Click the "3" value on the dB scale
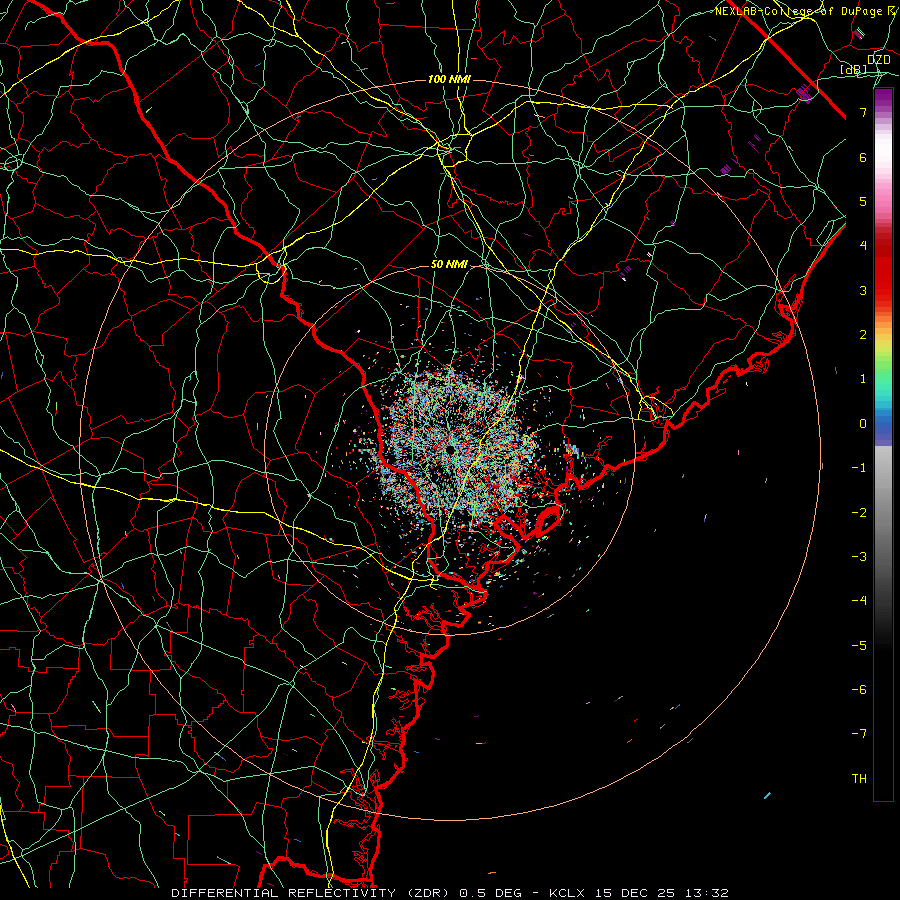 (863, 290)
